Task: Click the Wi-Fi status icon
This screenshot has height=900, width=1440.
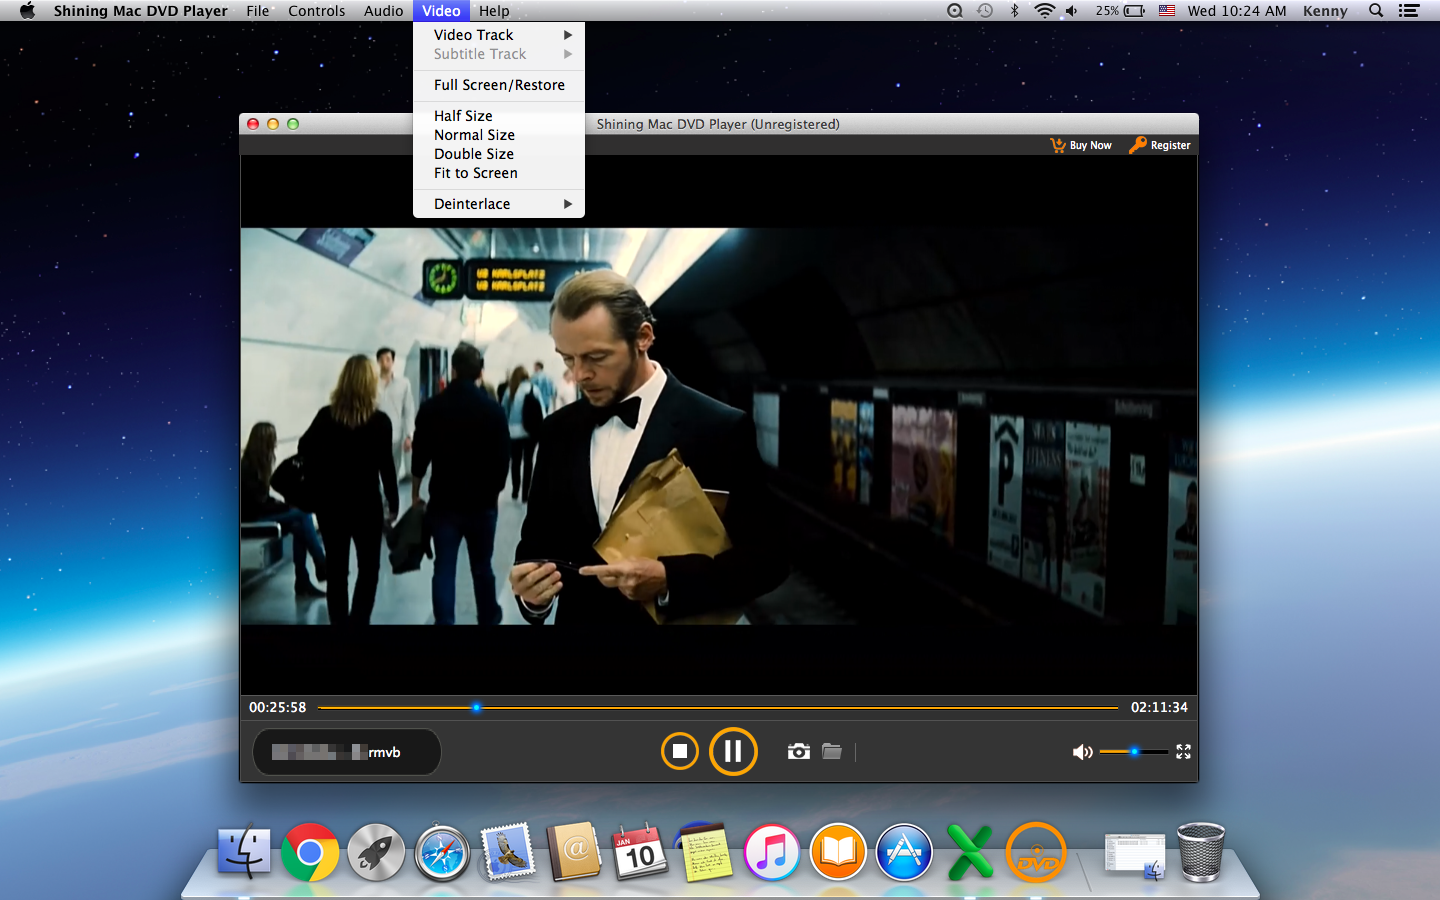Action: click(1044, 11)
